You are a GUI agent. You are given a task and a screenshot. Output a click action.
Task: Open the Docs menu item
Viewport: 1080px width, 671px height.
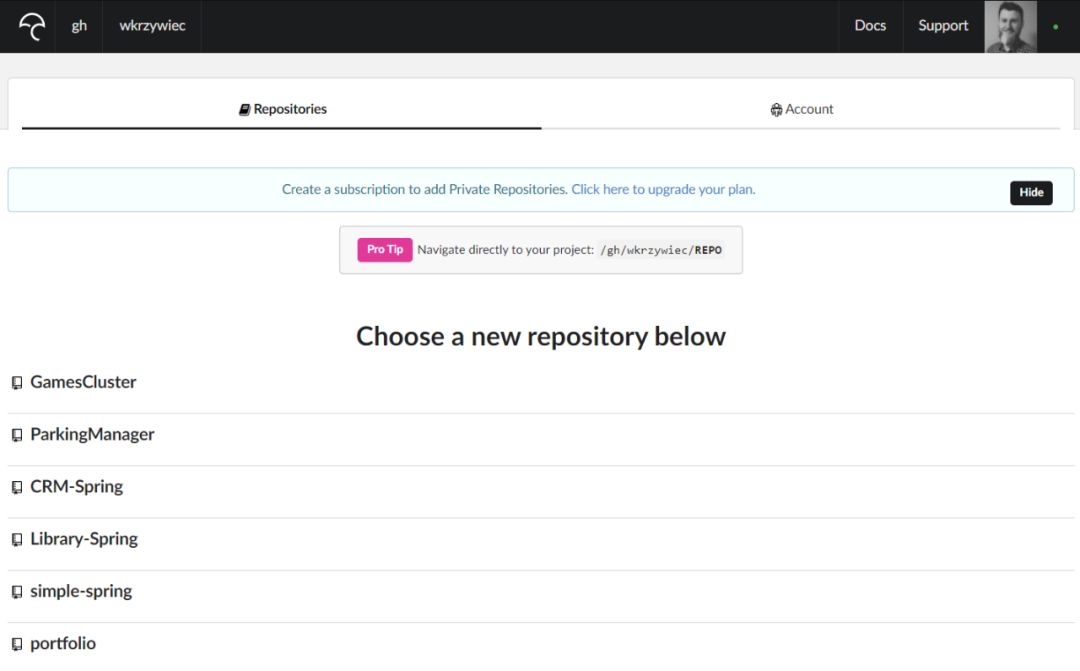coord(870,26)
